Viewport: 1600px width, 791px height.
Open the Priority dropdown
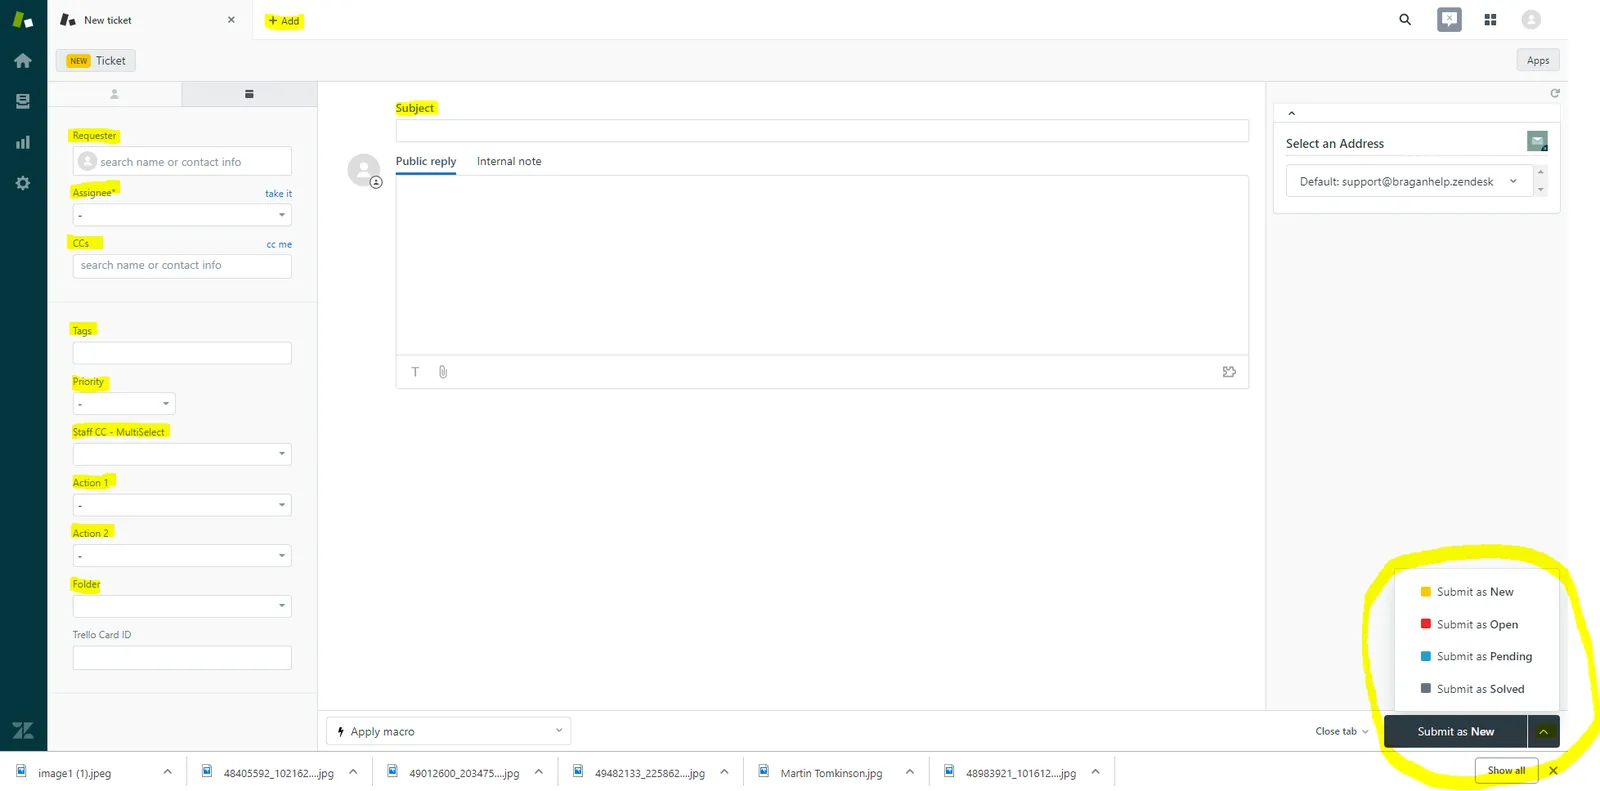coord(124,404)
